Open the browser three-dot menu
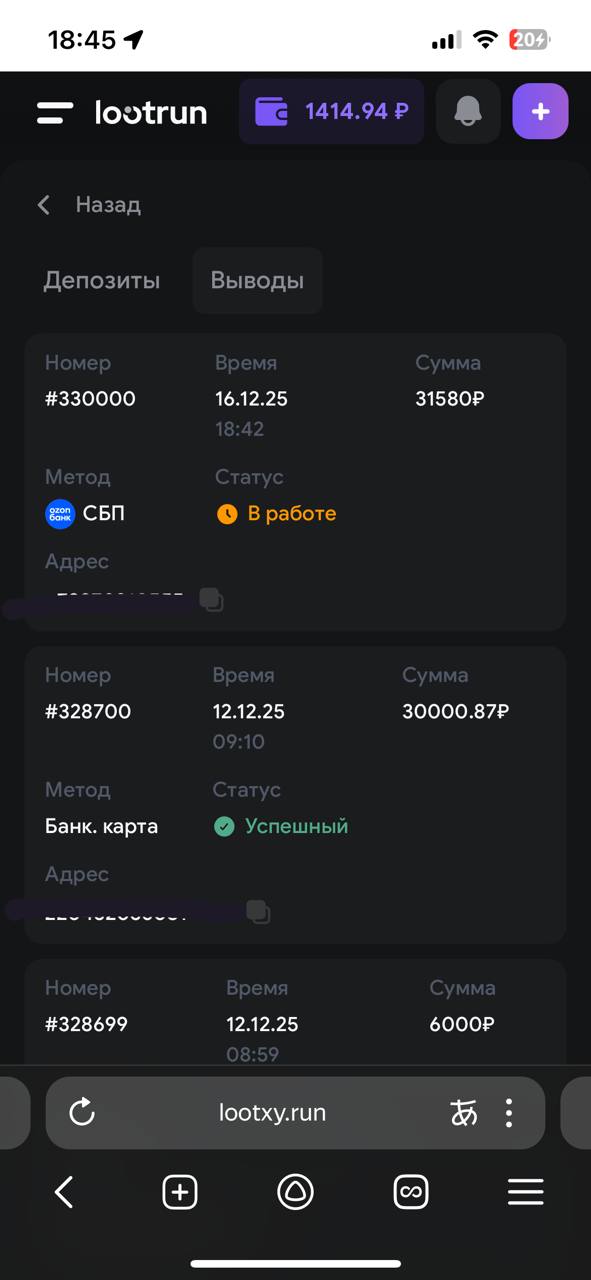This screenshot has width=591, height=1280. [x=508, y=1112]
